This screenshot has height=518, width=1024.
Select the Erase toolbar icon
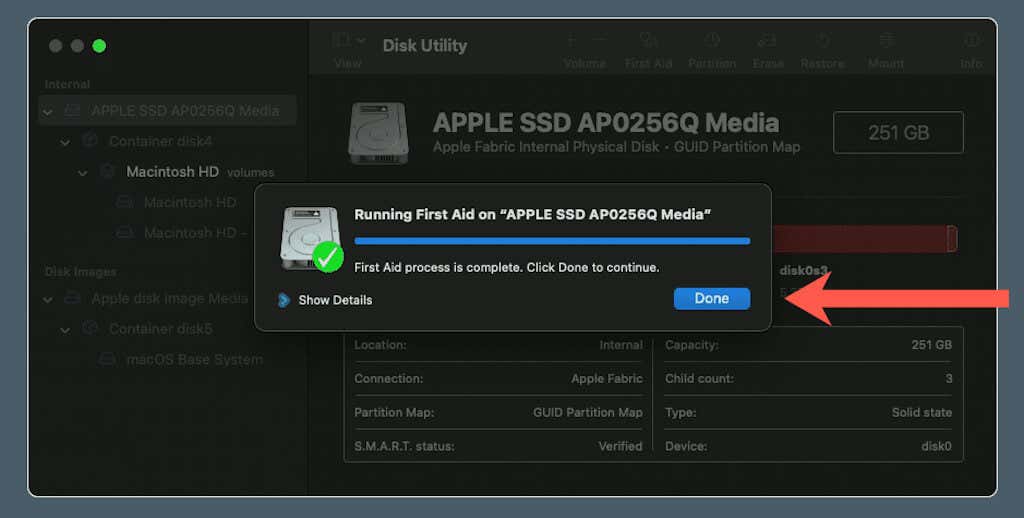click(x=767, y=41)
